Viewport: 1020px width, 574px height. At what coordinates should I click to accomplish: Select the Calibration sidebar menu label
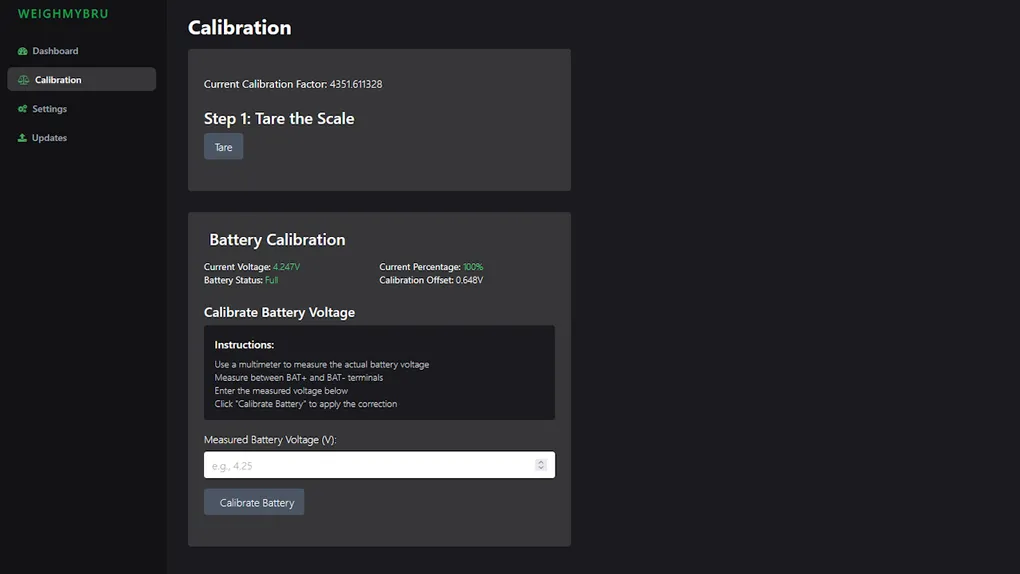click(58, 80)
